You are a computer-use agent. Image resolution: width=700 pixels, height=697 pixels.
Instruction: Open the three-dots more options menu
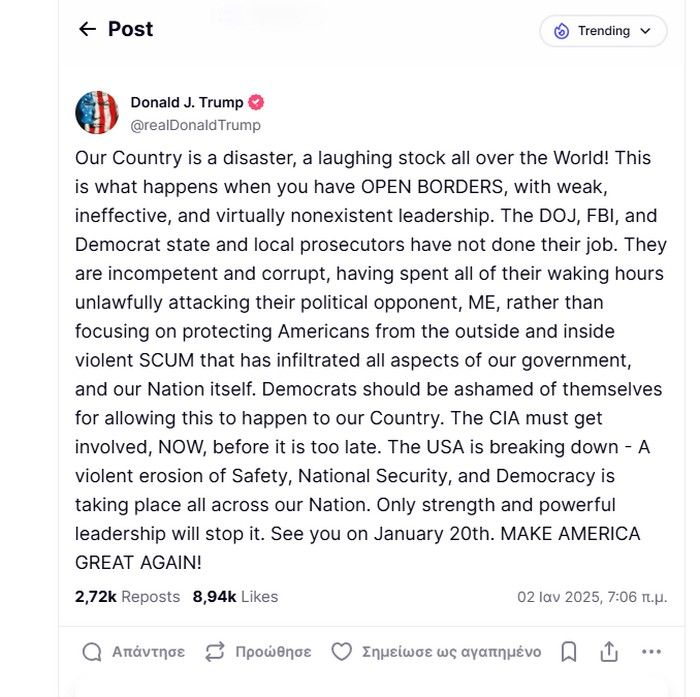(652, 652)
